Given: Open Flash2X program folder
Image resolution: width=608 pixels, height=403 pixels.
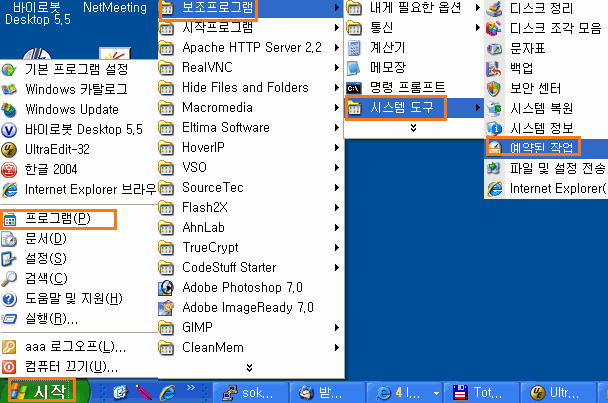Looking at the screenshot, I should click(251, 208).
